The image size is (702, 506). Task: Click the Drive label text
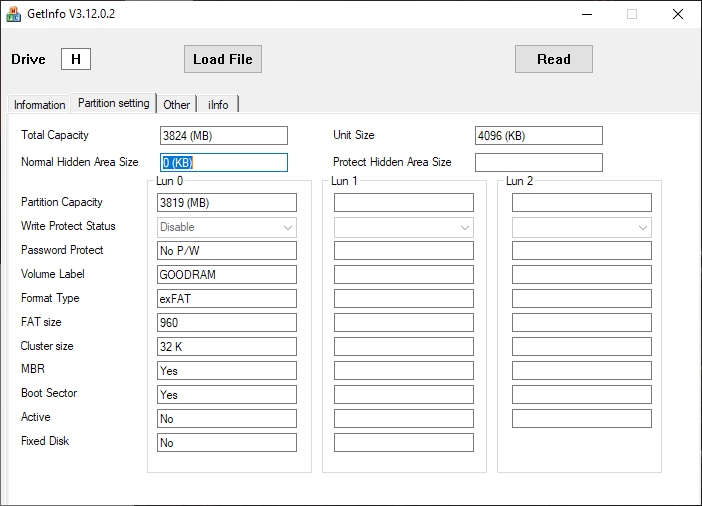pos(28,59)
